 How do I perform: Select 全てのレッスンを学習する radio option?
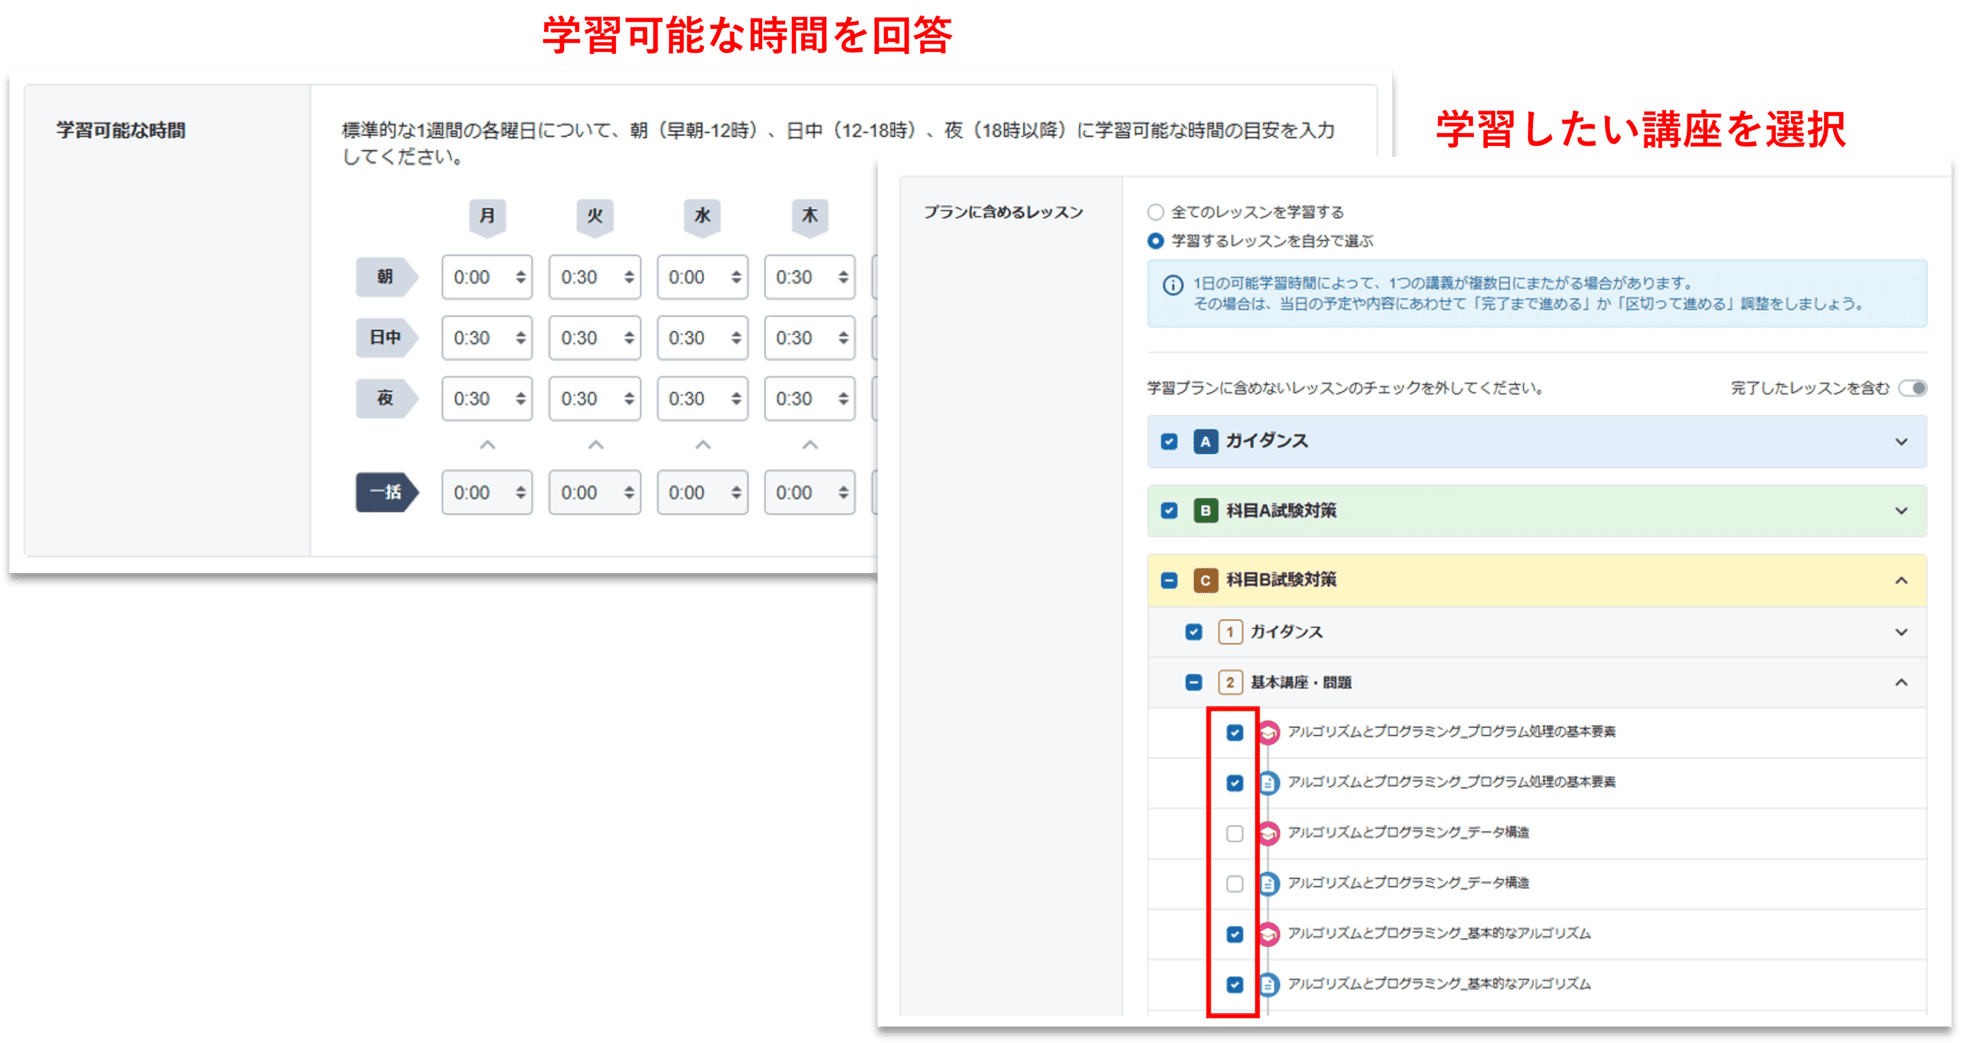(x=1156, y=212)
